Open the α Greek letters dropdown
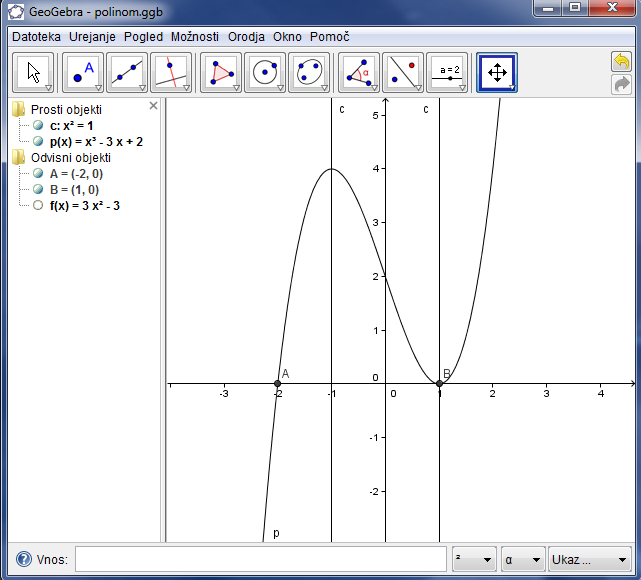This screenshot has height=580, width=641. coord(522,560)
